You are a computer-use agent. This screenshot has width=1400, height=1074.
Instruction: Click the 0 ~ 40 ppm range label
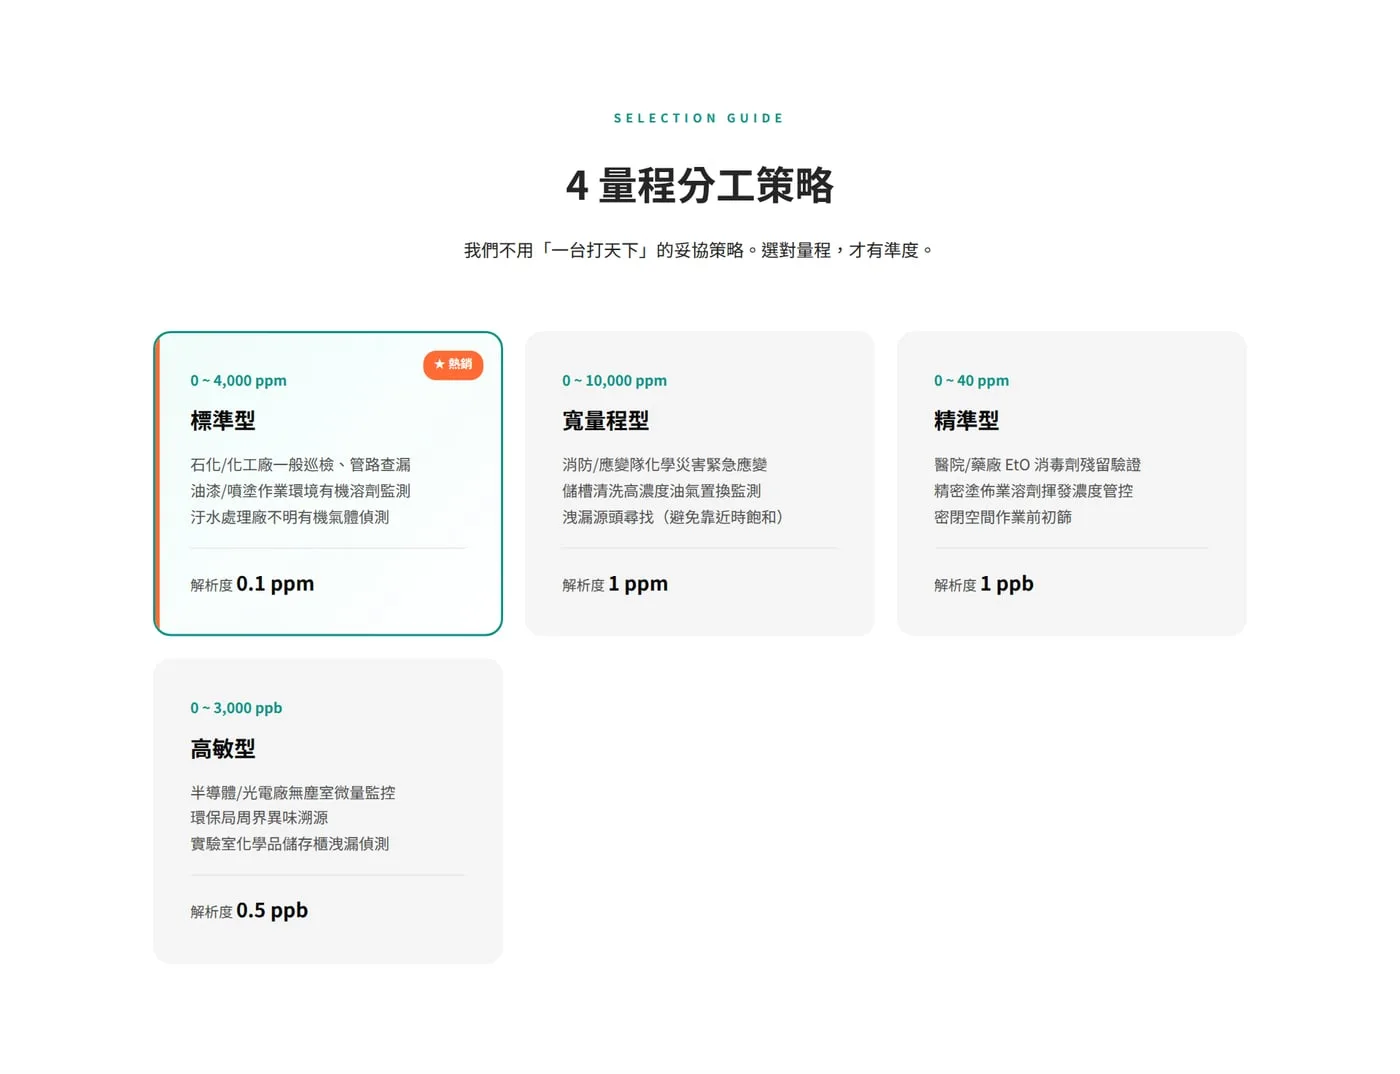tap(972, 381)
